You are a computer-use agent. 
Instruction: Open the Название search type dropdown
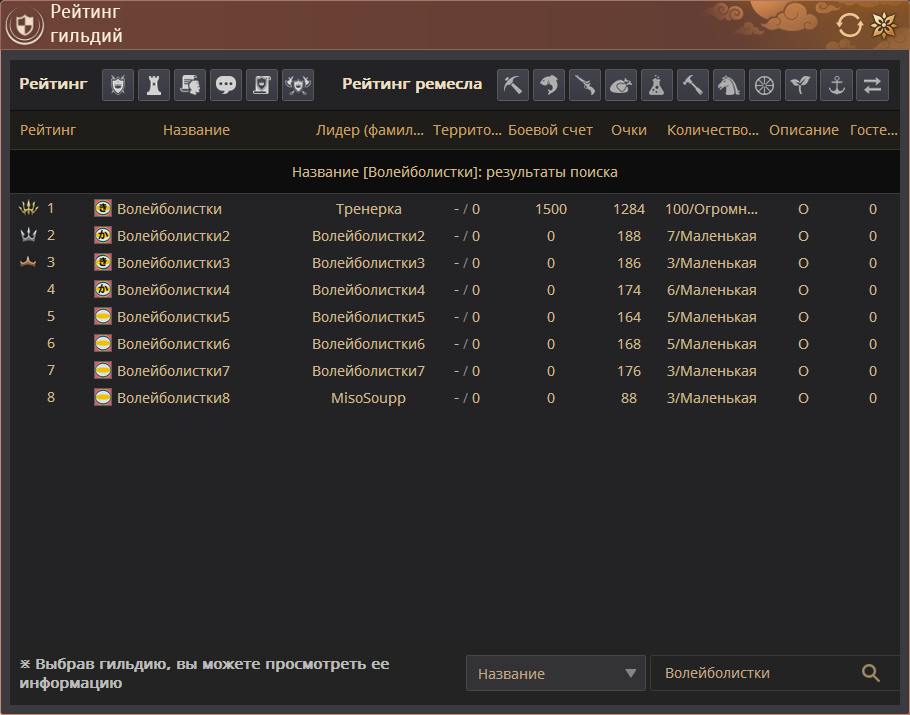pyautogui.click(x=556, y=673)
